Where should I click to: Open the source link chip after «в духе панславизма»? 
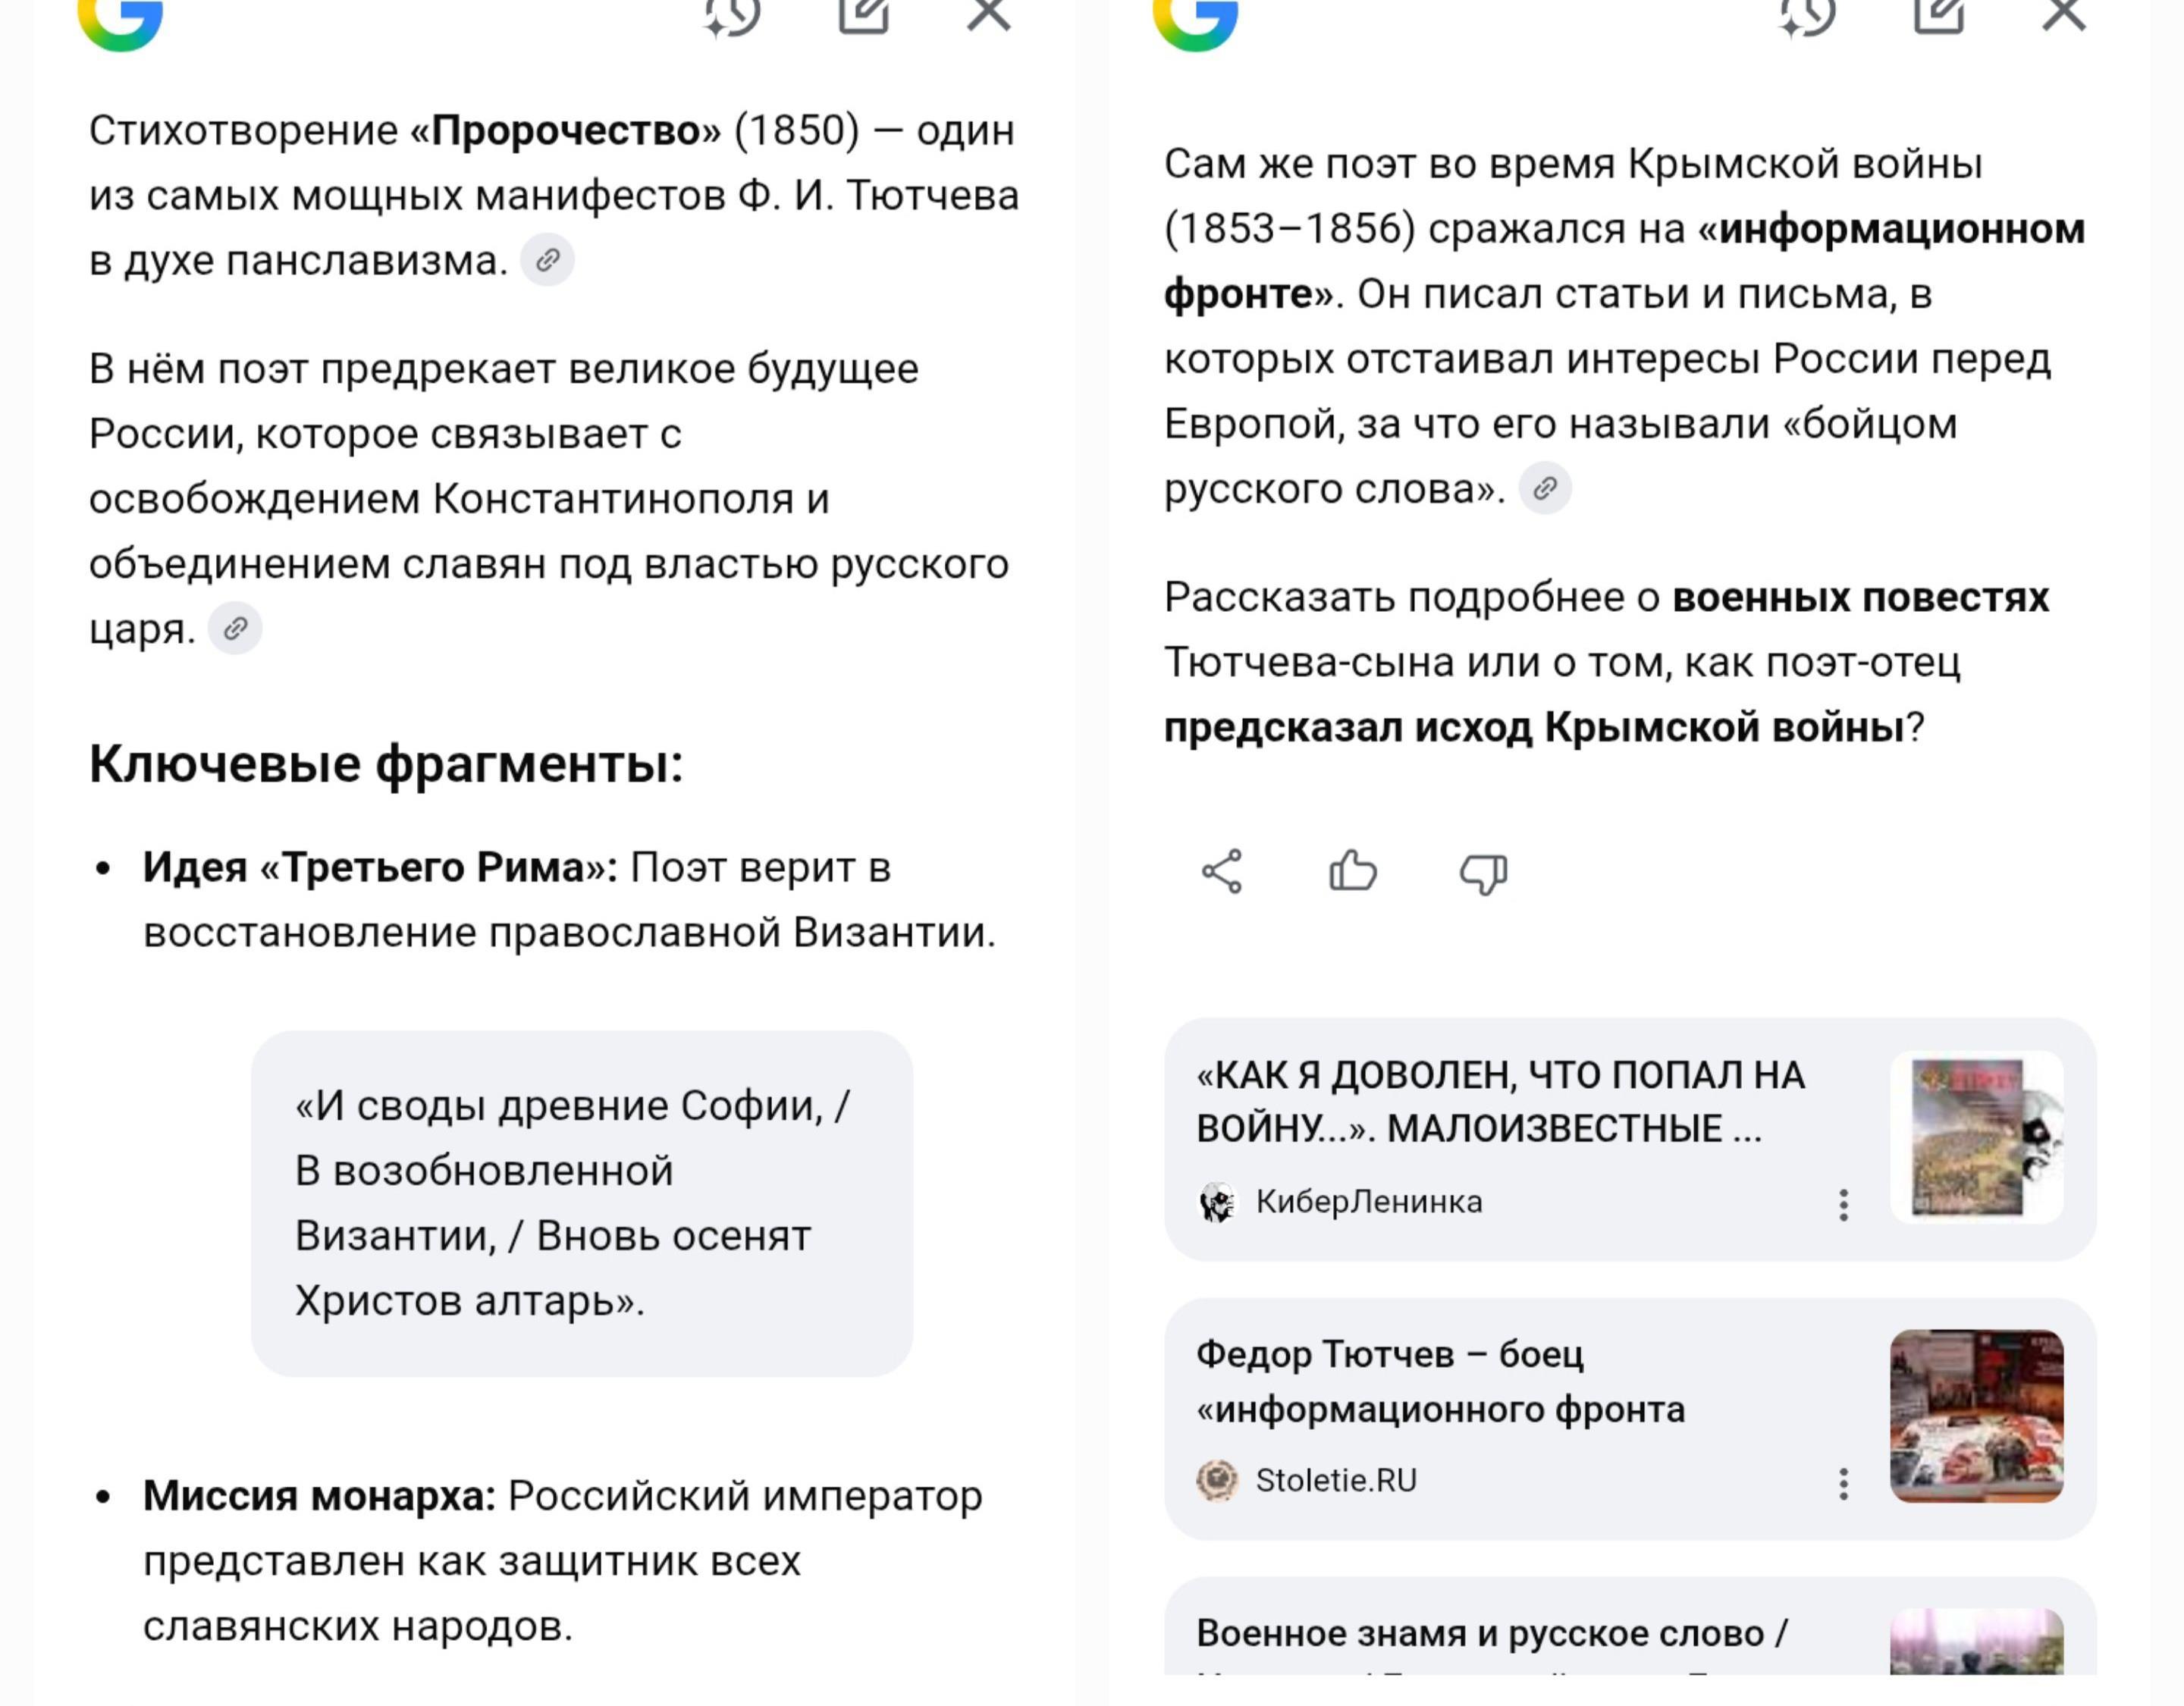tap(547, 261)
